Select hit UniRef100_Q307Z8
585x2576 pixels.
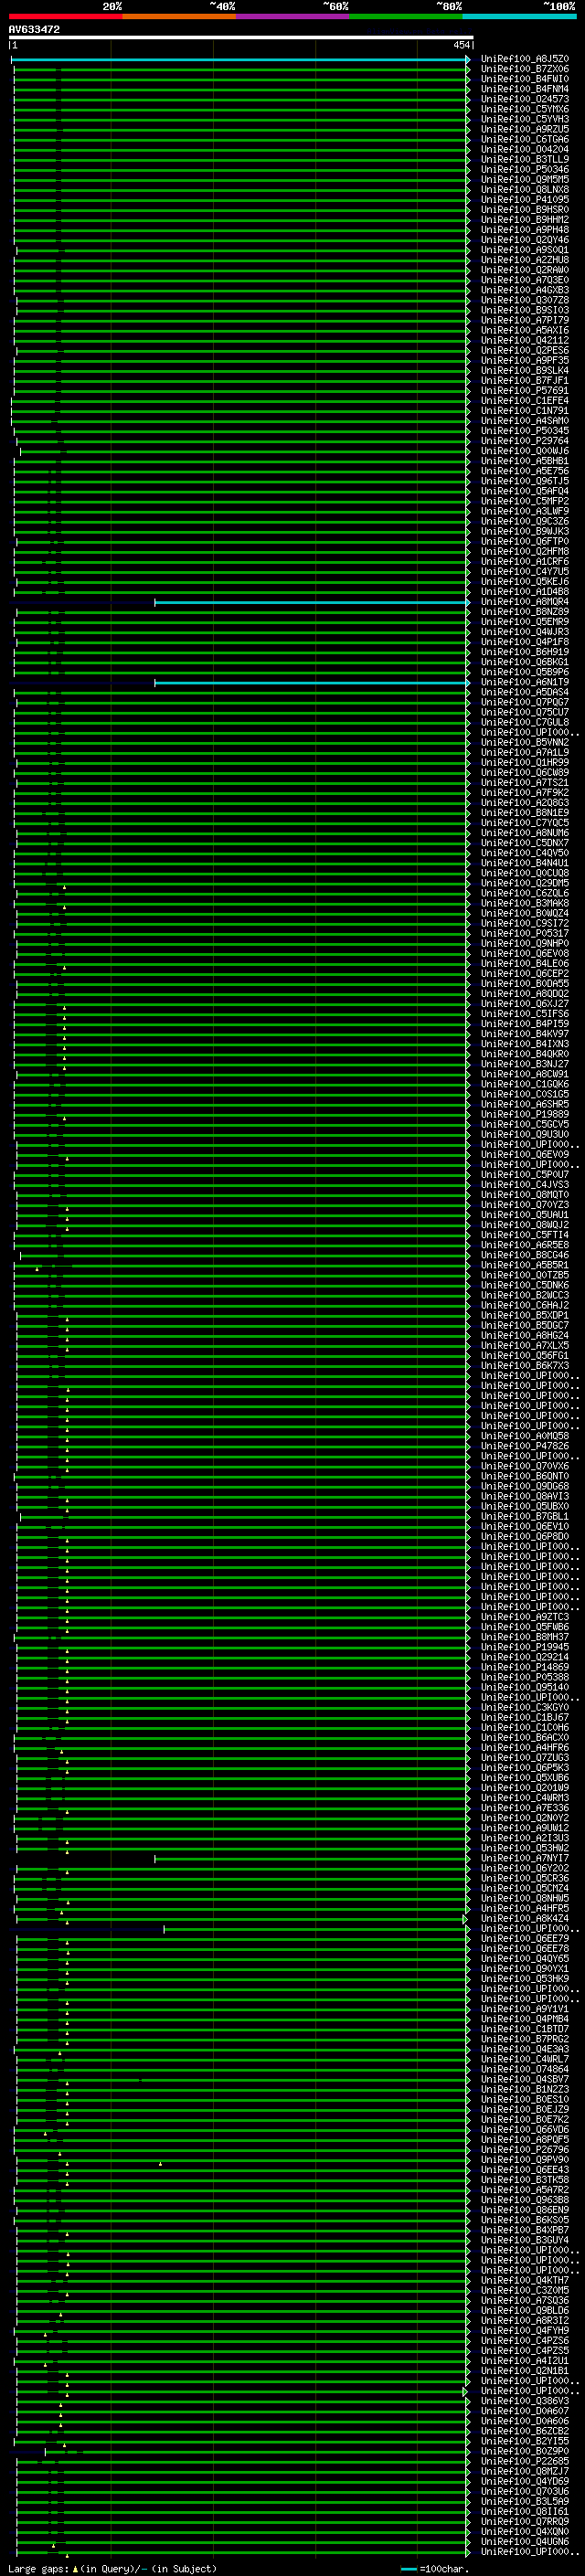pos(525,300)
